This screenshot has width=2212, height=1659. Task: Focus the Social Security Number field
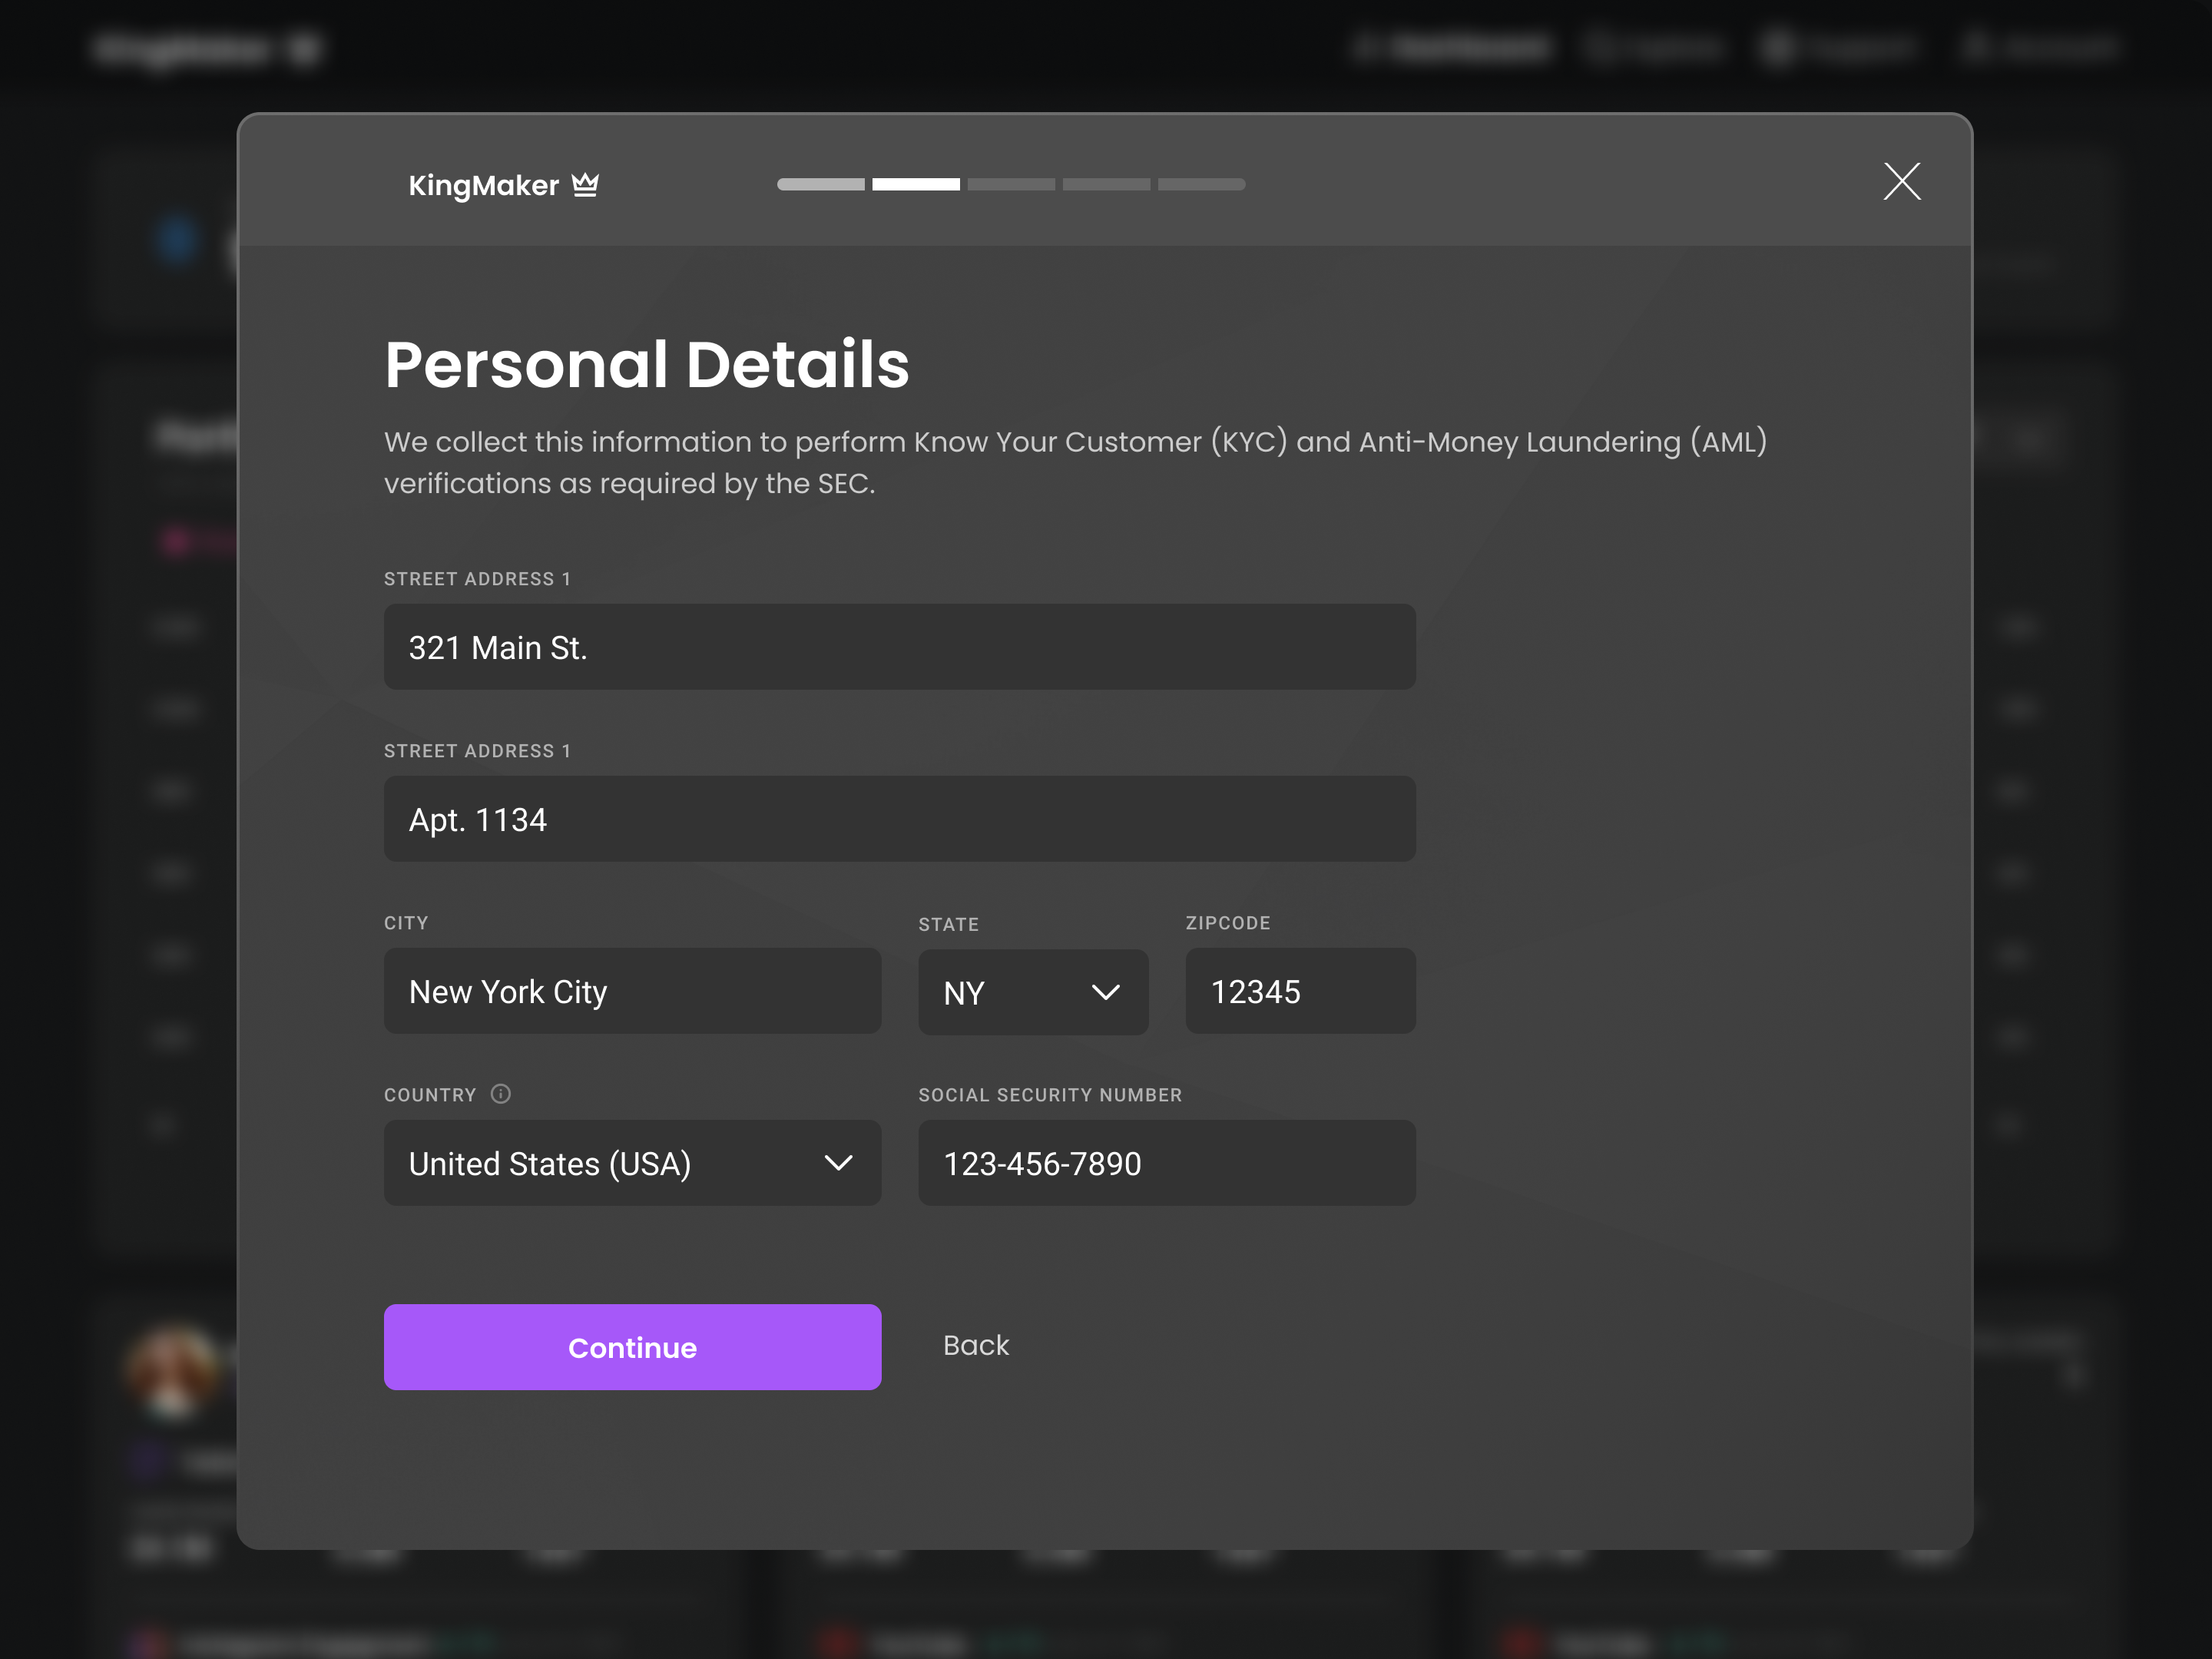tap(1166, 1163)
